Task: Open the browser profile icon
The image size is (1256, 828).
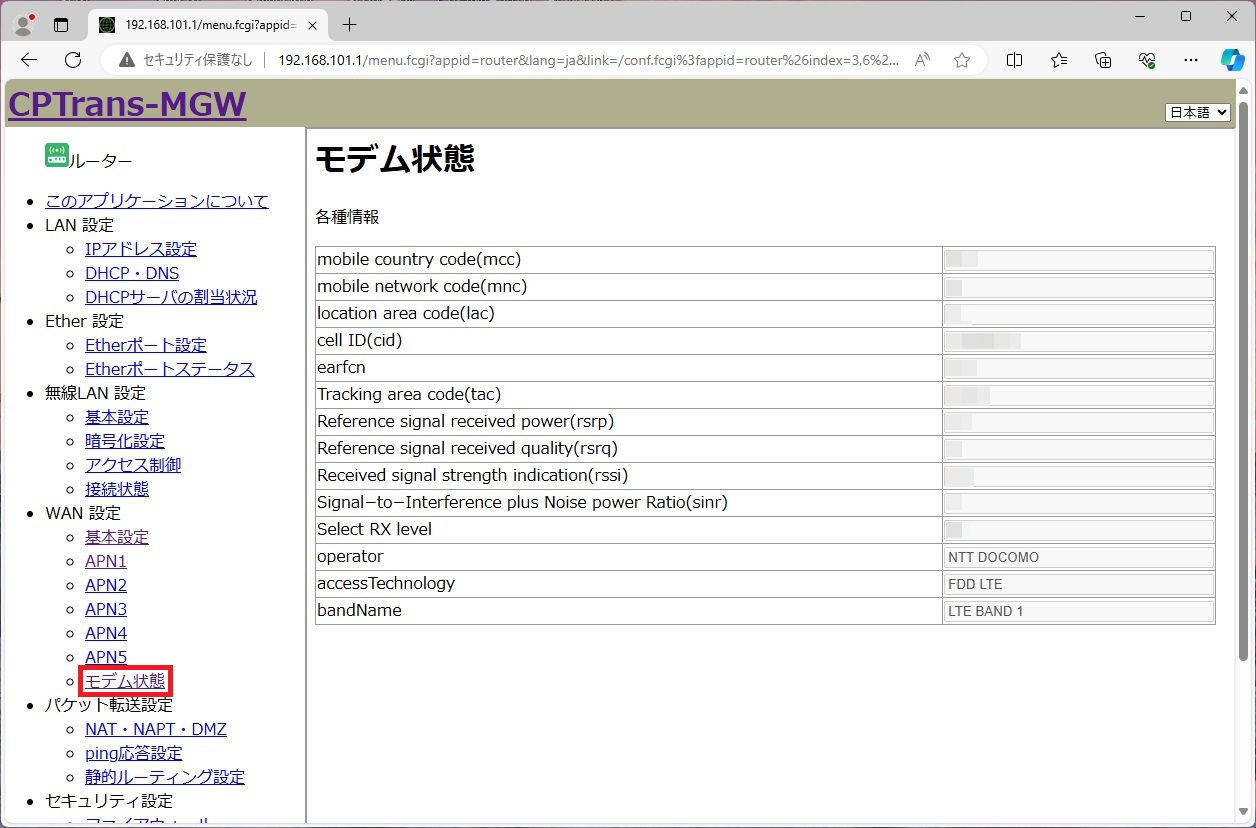Action: (24, 24)
